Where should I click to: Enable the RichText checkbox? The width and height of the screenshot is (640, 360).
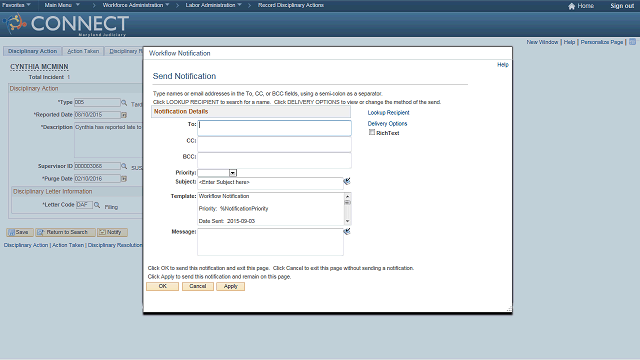(x=372, y=132)
